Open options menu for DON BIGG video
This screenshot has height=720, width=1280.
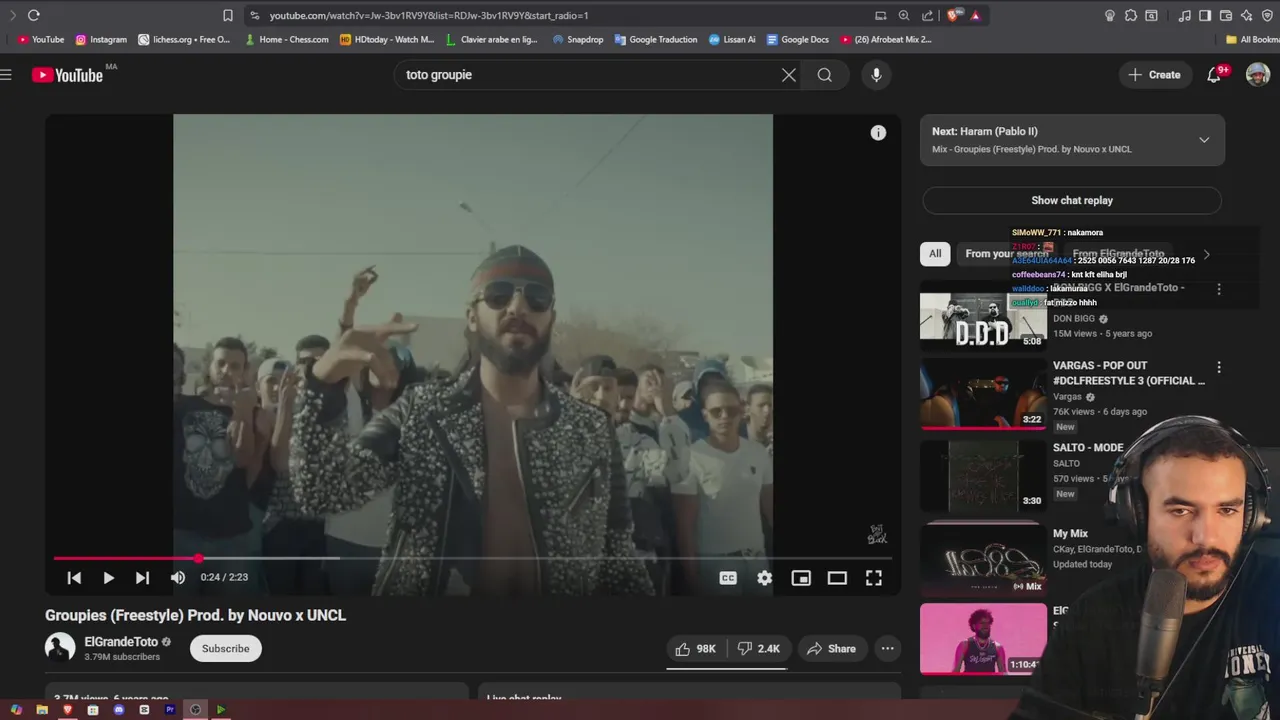pos(1218,289)
